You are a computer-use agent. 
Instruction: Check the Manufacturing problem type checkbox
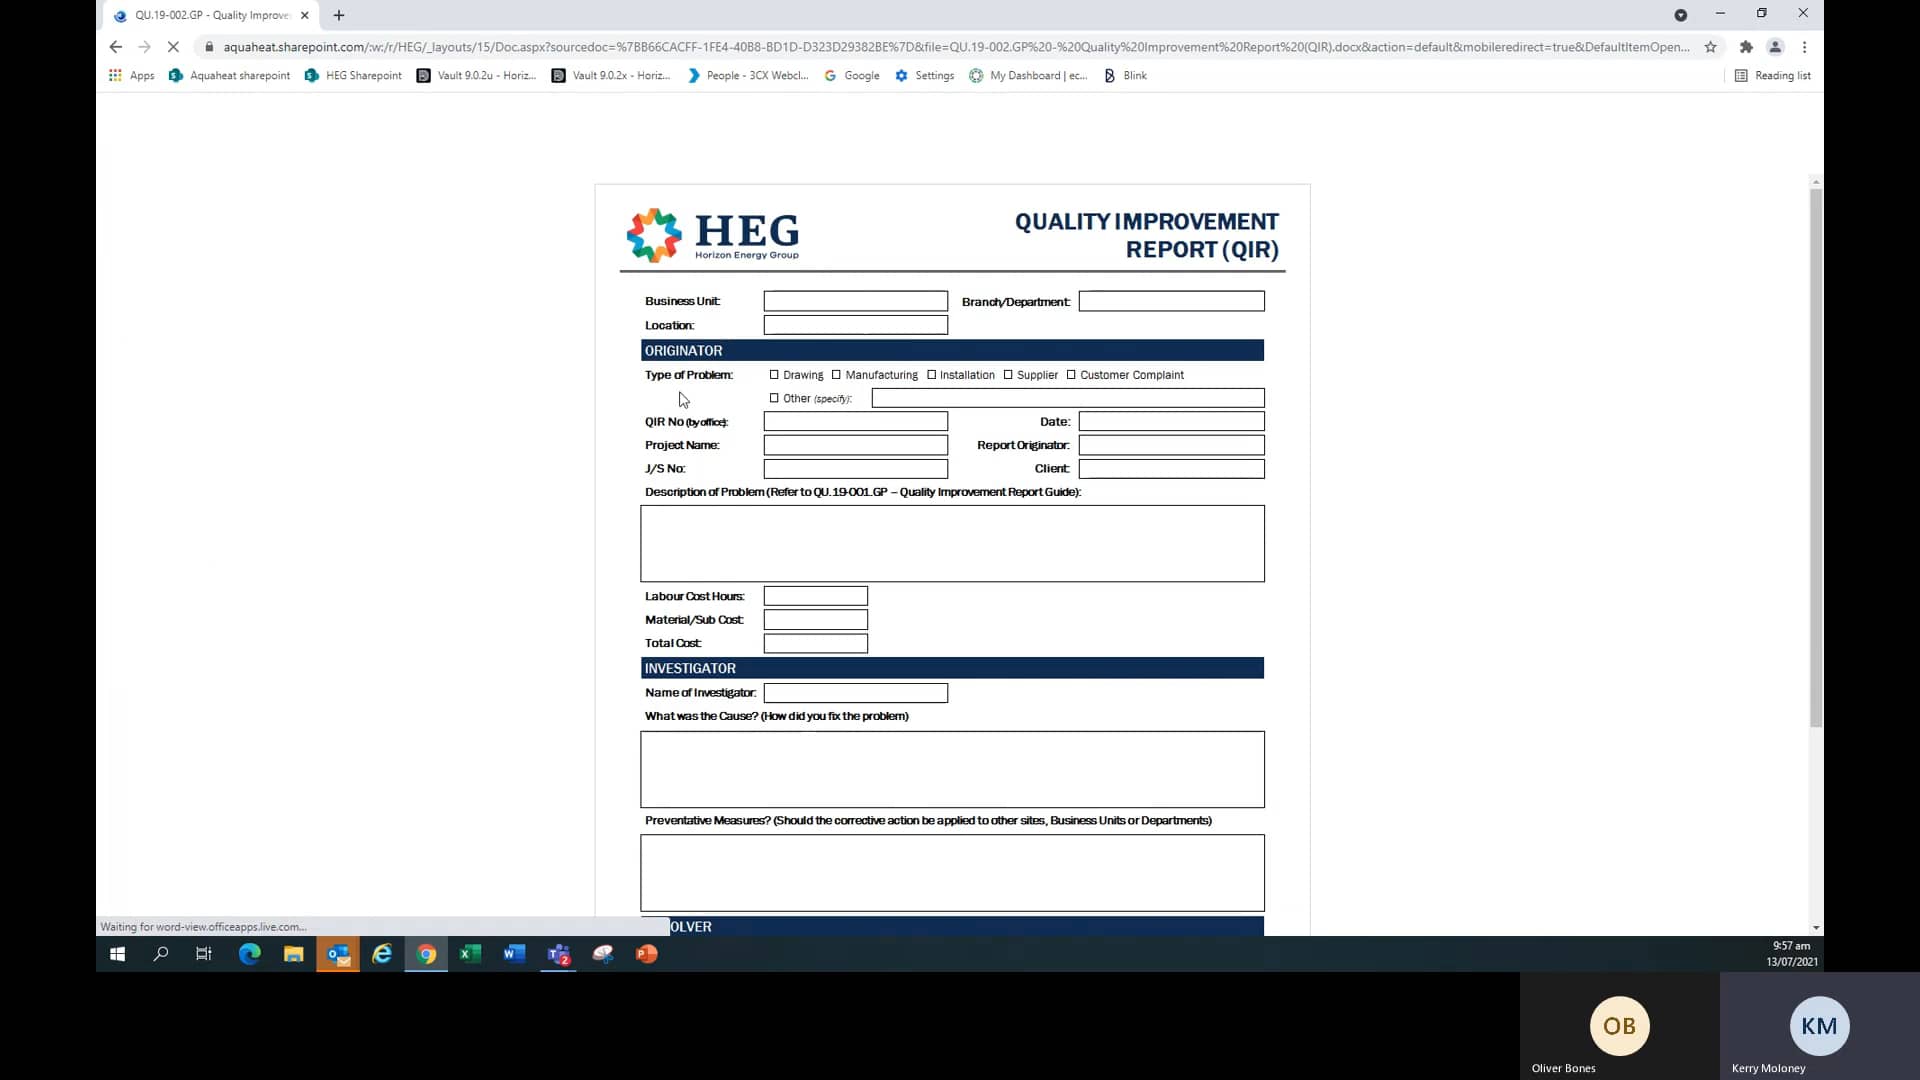click(x=837, y=375)
